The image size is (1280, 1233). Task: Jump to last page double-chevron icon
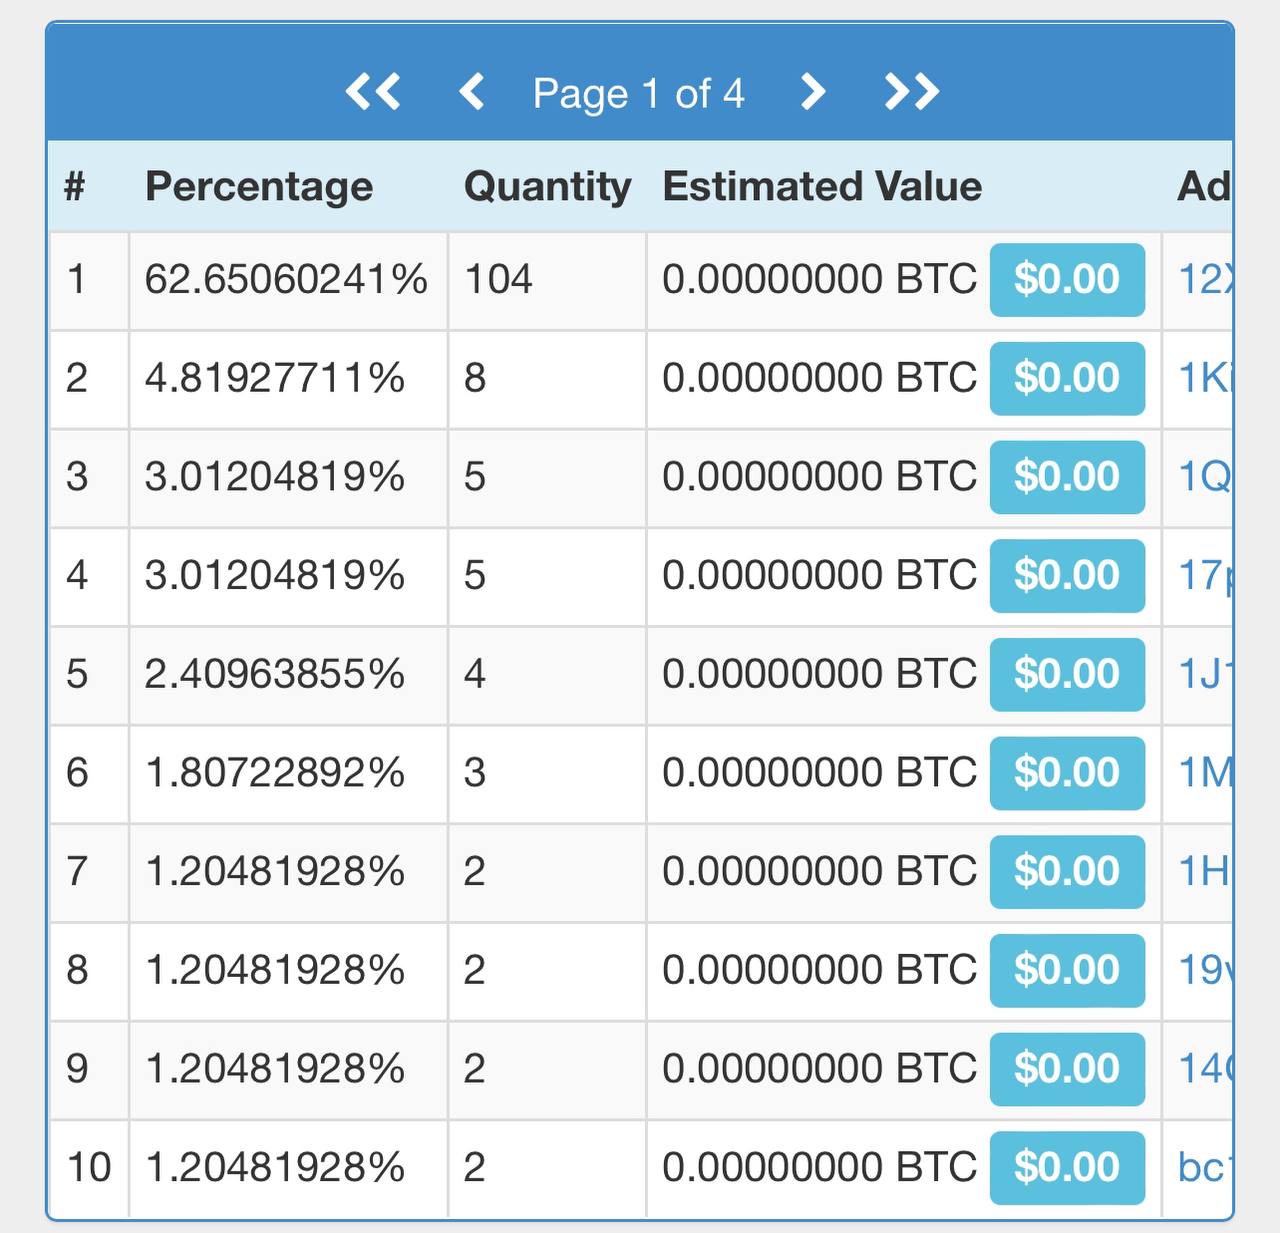click(912, 92)
